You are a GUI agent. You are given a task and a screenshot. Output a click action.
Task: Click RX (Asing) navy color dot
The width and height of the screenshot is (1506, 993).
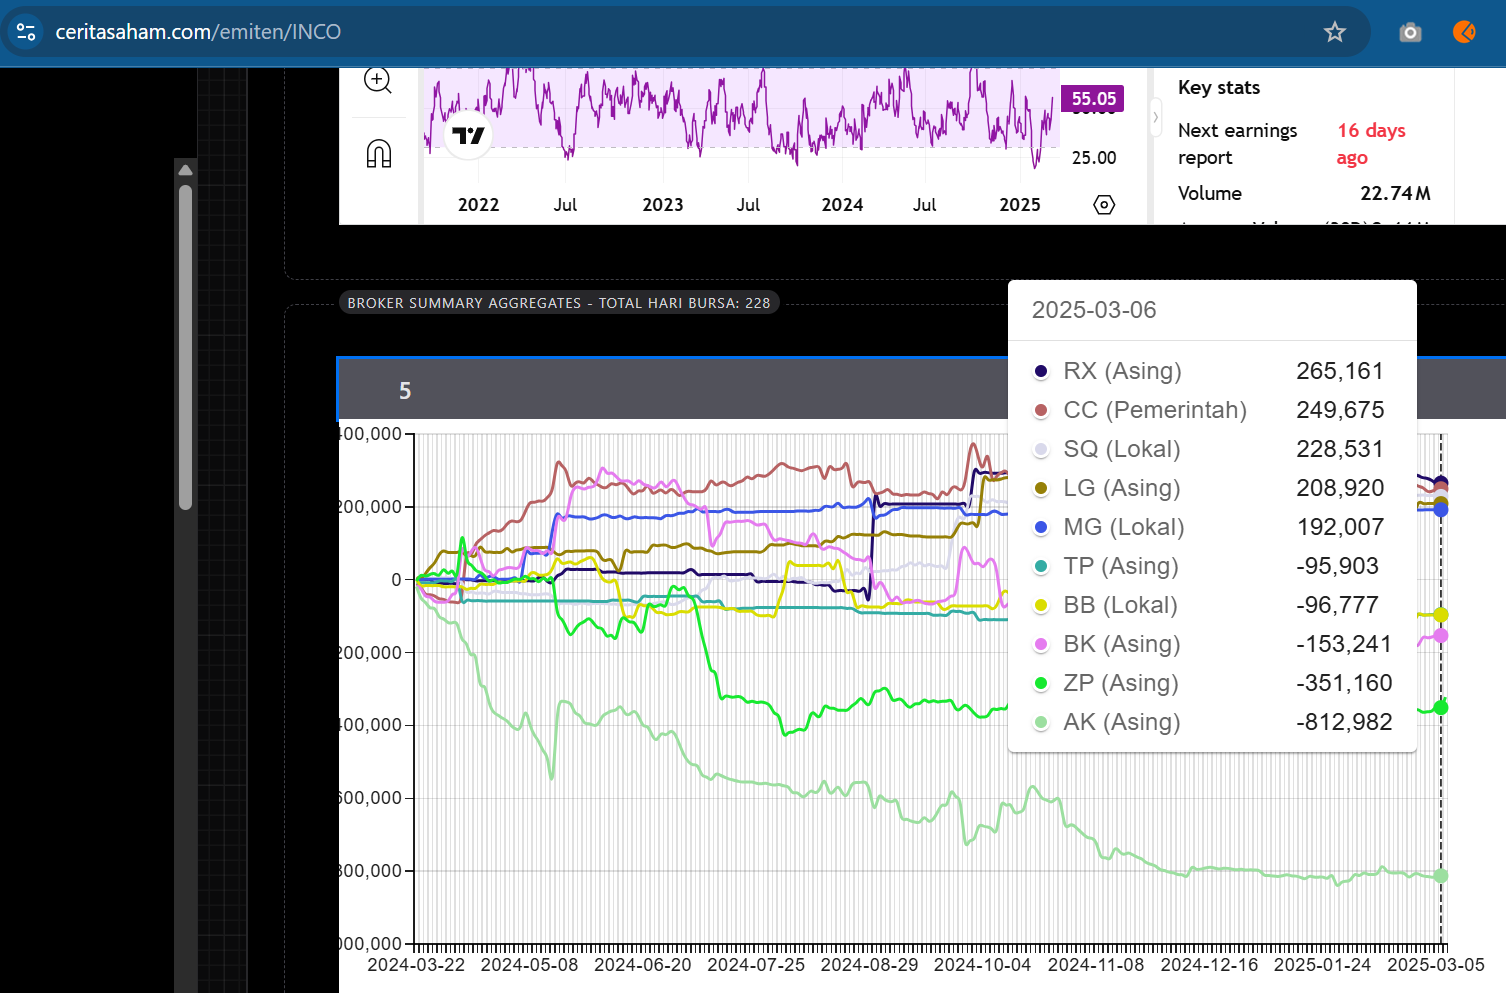(x=1041, y=372)
